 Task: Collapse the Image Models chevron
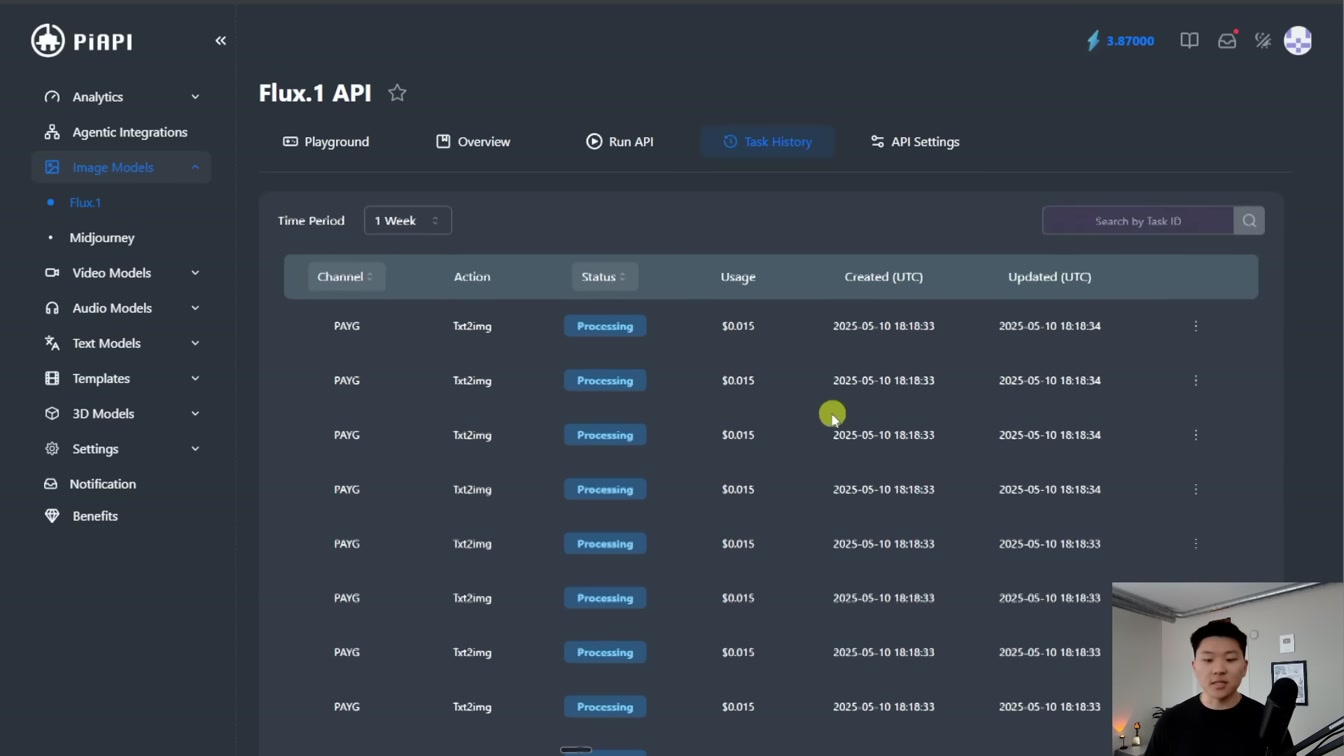coord(195,167)
